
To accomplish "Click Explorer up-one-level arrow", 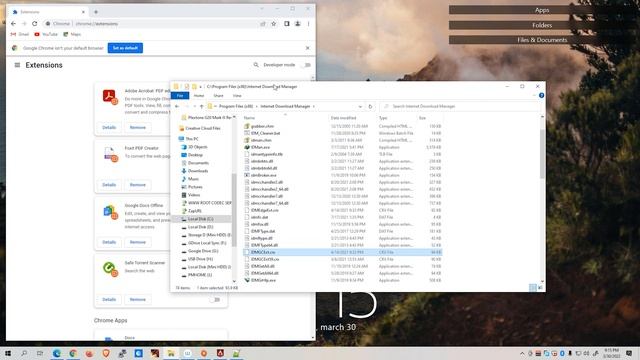I will [x=202, y=106].
